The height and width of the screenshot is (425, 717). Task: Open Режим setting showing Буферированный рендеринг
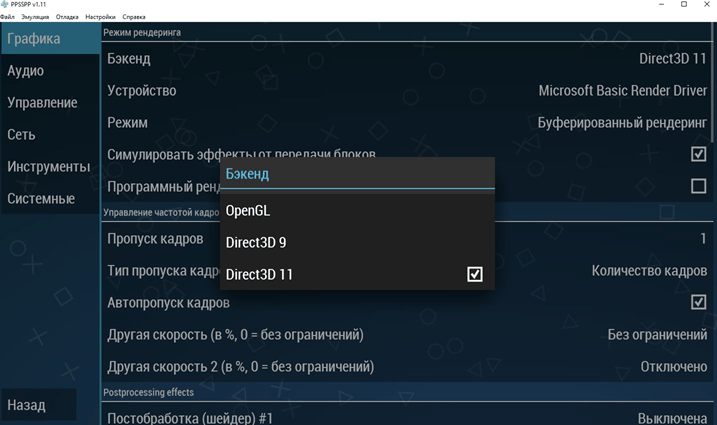406,123
